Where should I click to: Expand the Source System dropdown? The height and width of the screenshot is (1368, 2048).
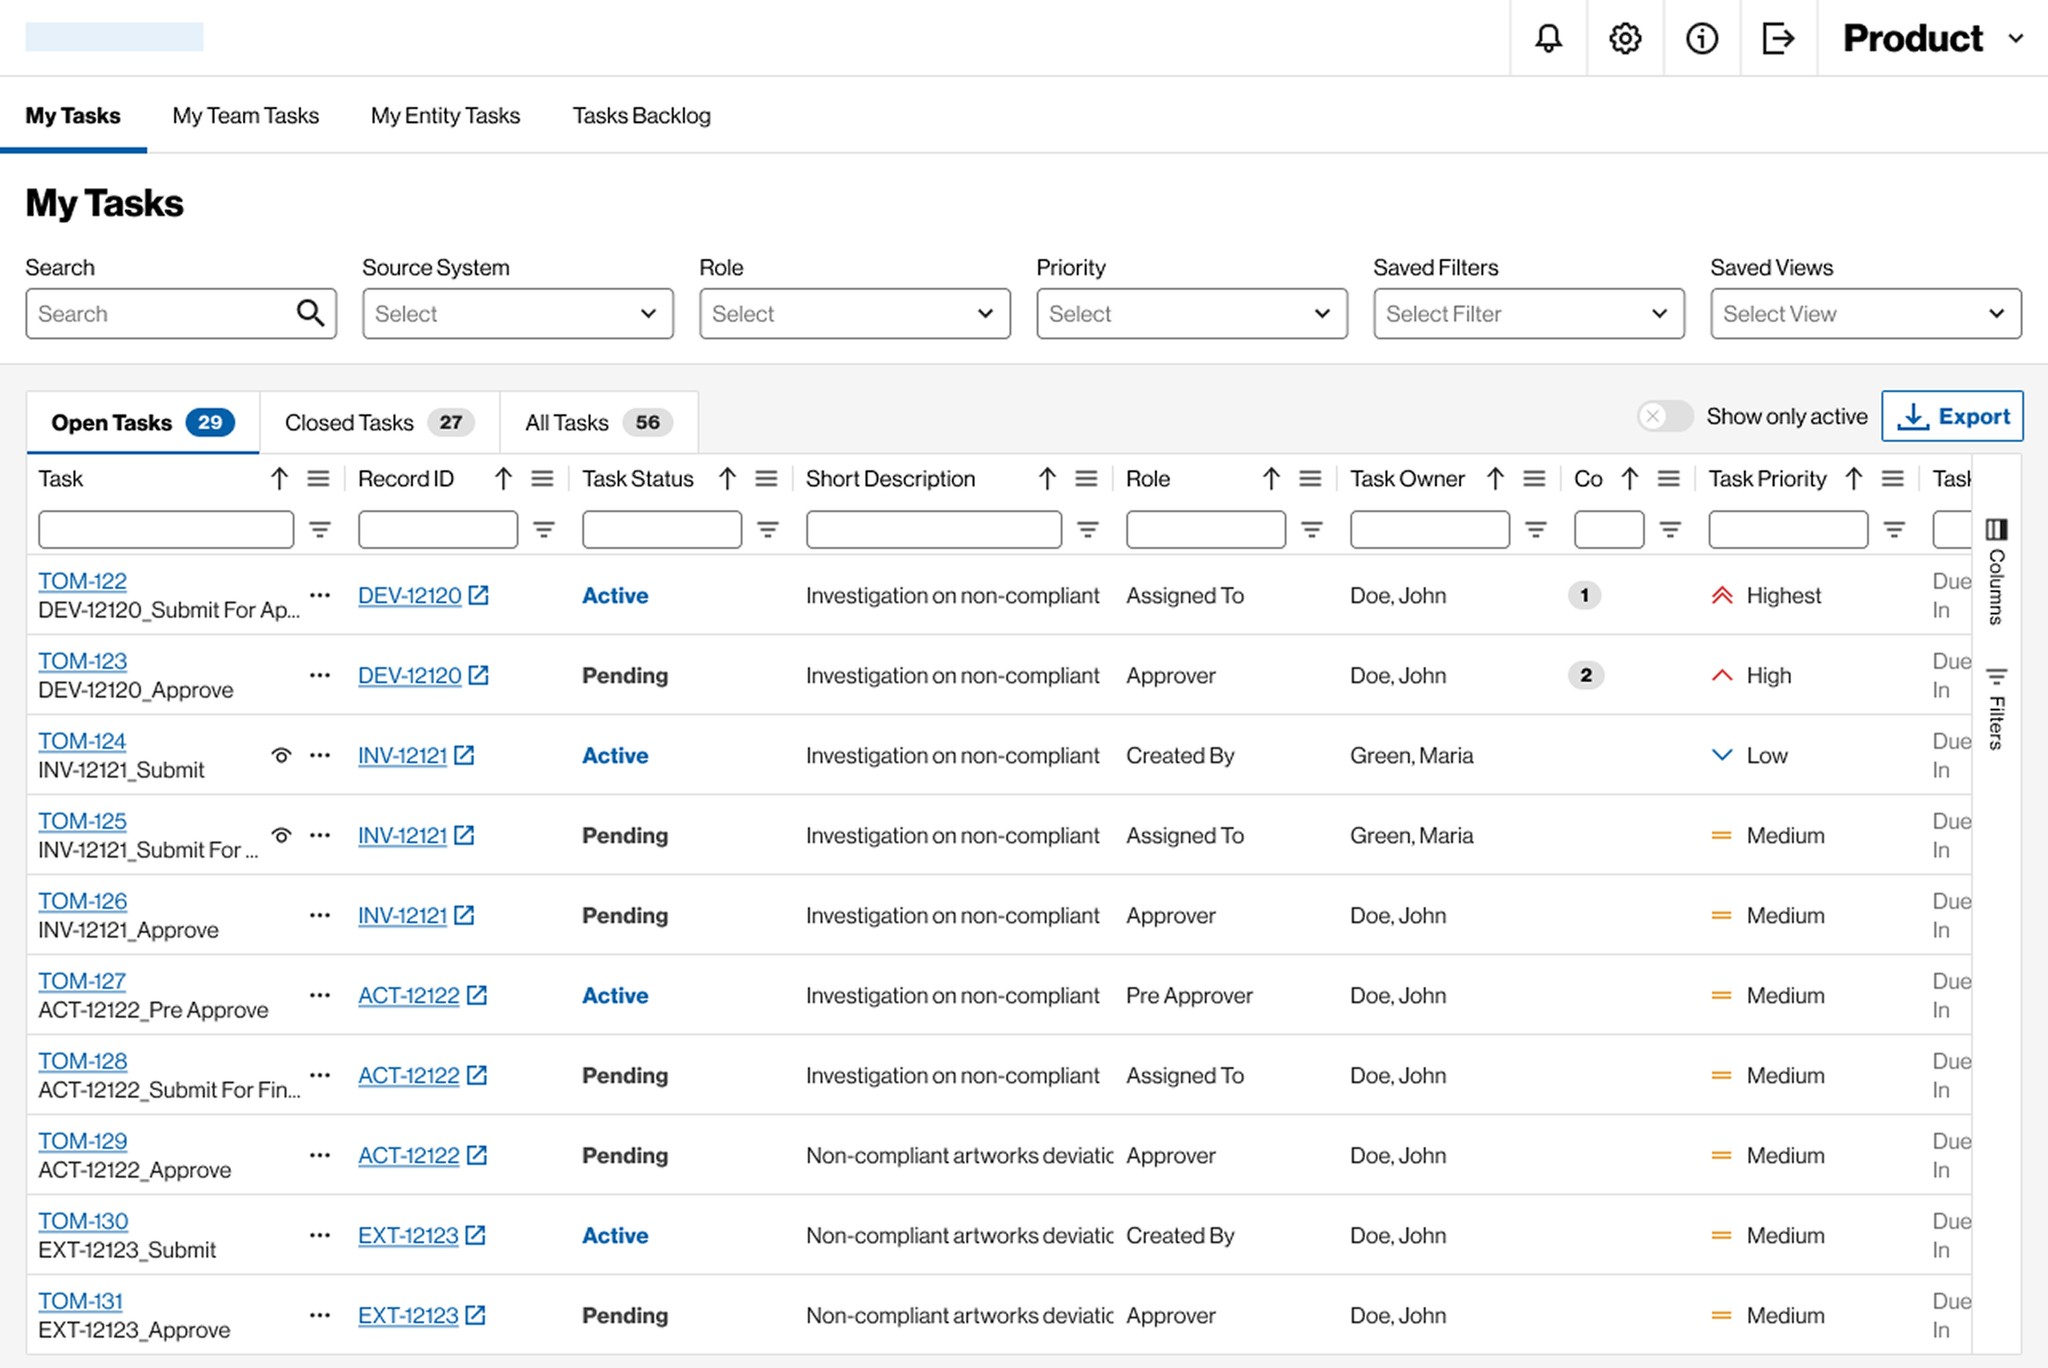click(x=517, y=314)
